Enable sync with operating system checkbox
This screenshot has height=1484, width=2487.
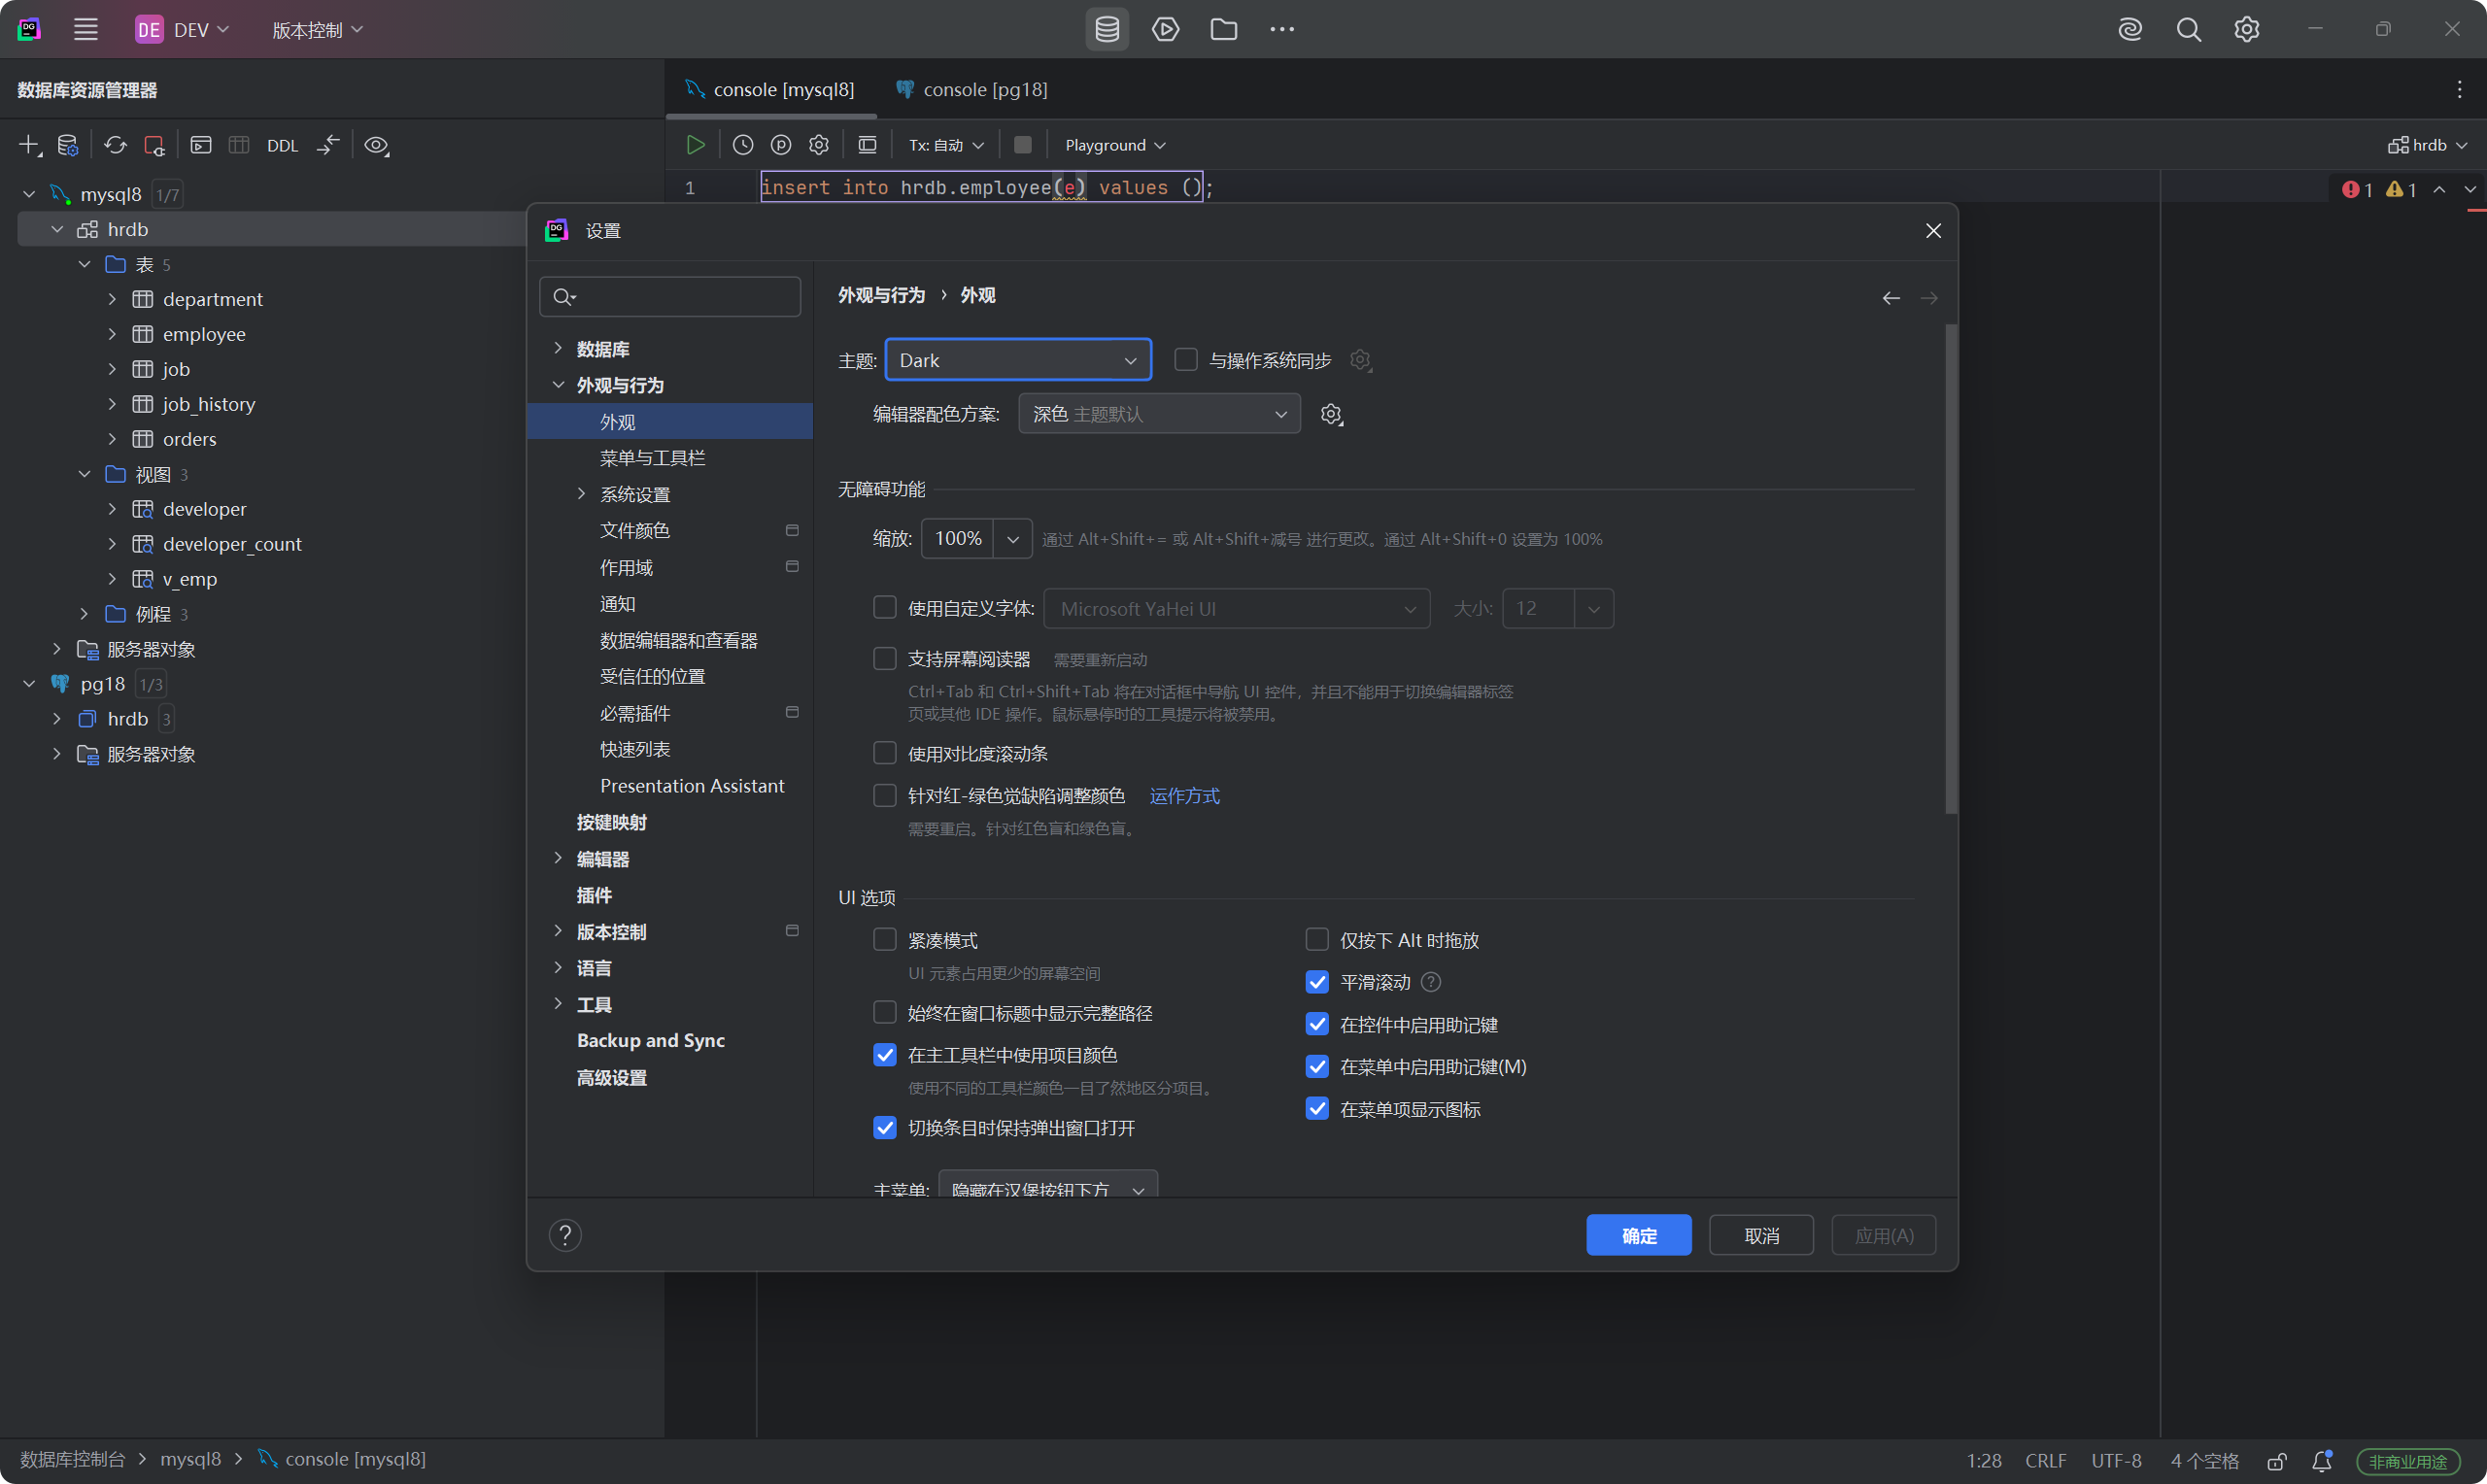pos(1185,360)
